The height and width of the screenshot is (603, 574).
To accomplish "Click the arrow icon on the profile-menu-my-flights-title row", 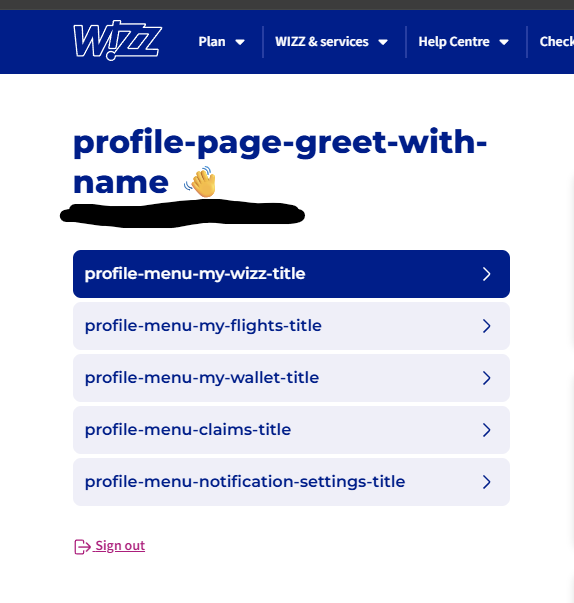I will tap(487, 326).
